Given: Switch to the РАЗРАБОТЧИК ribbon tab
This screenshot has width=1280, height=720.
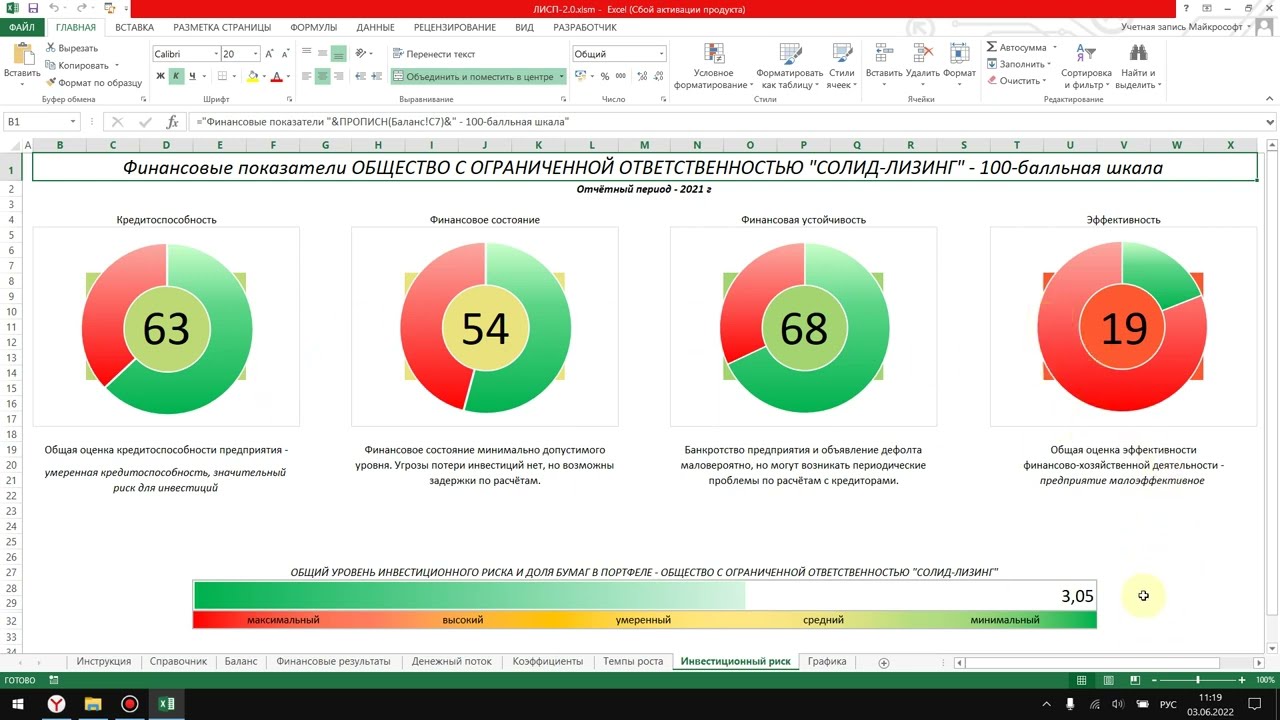Looking at the screenshot, I should (x=585, y=27).
